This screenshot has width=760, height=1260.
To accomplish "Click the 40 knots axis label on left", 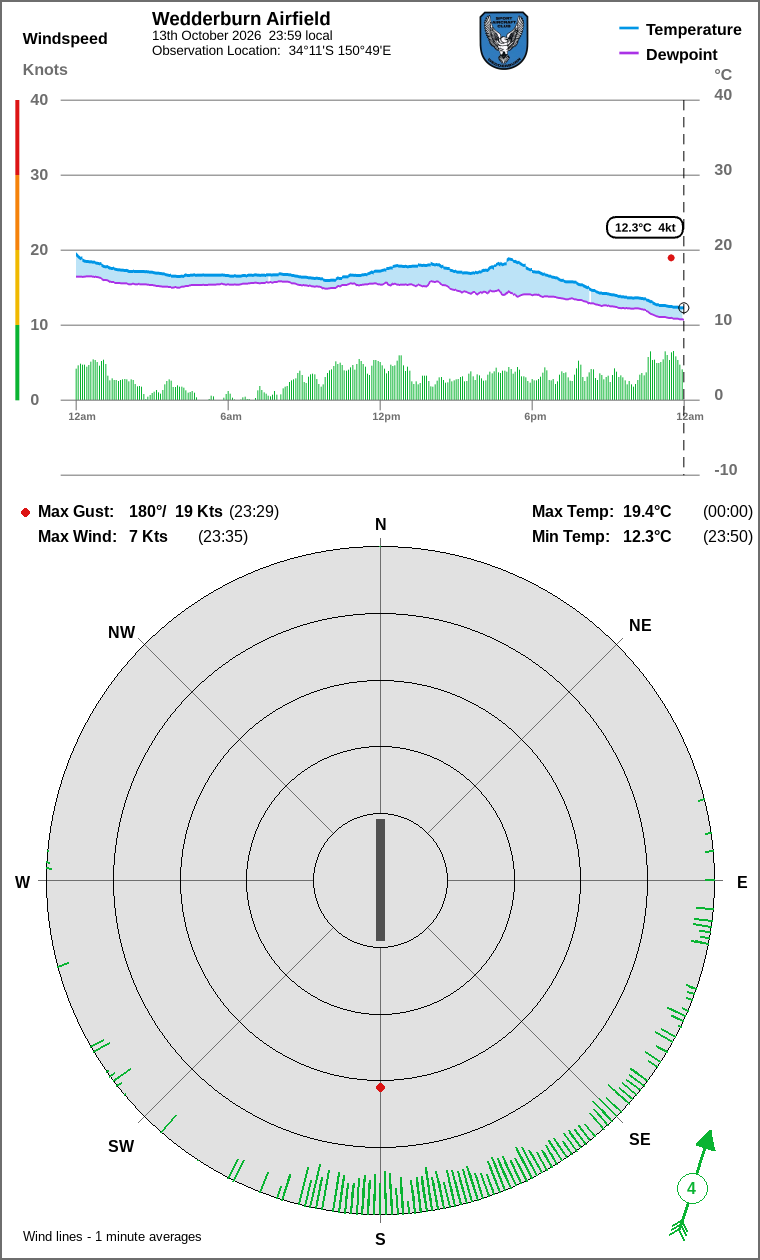I will click(39, 99).
